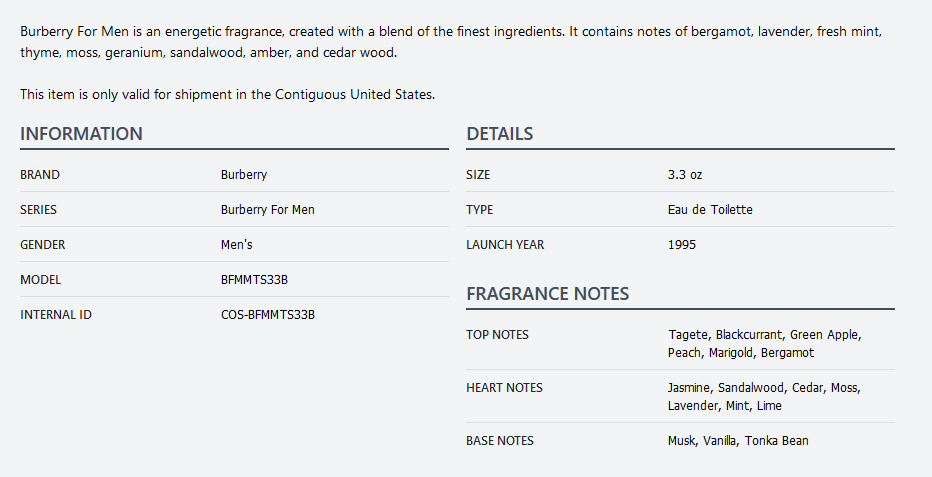Image resolution: width=932 pixels, height=477 pixels.
Task: Click the Contiguous United States shipment notice
Action: tap(227, 95)
